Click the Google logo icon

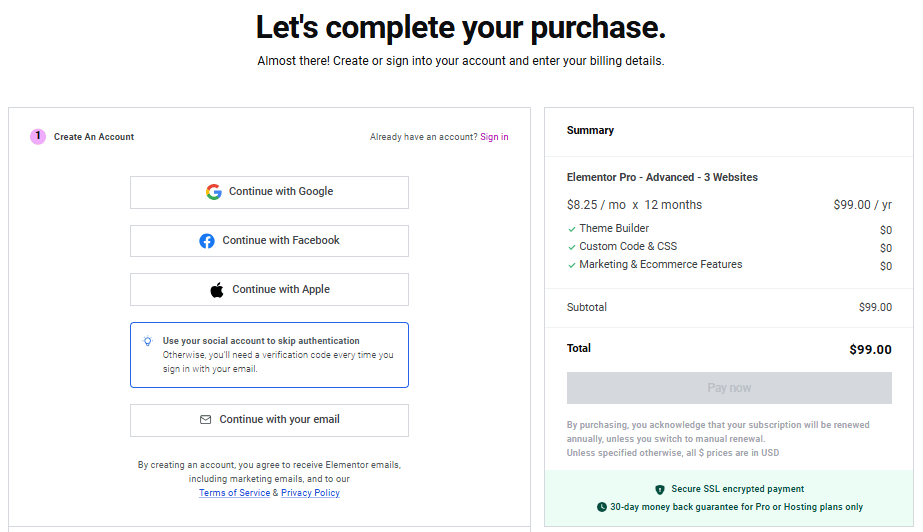click(214, 192)
